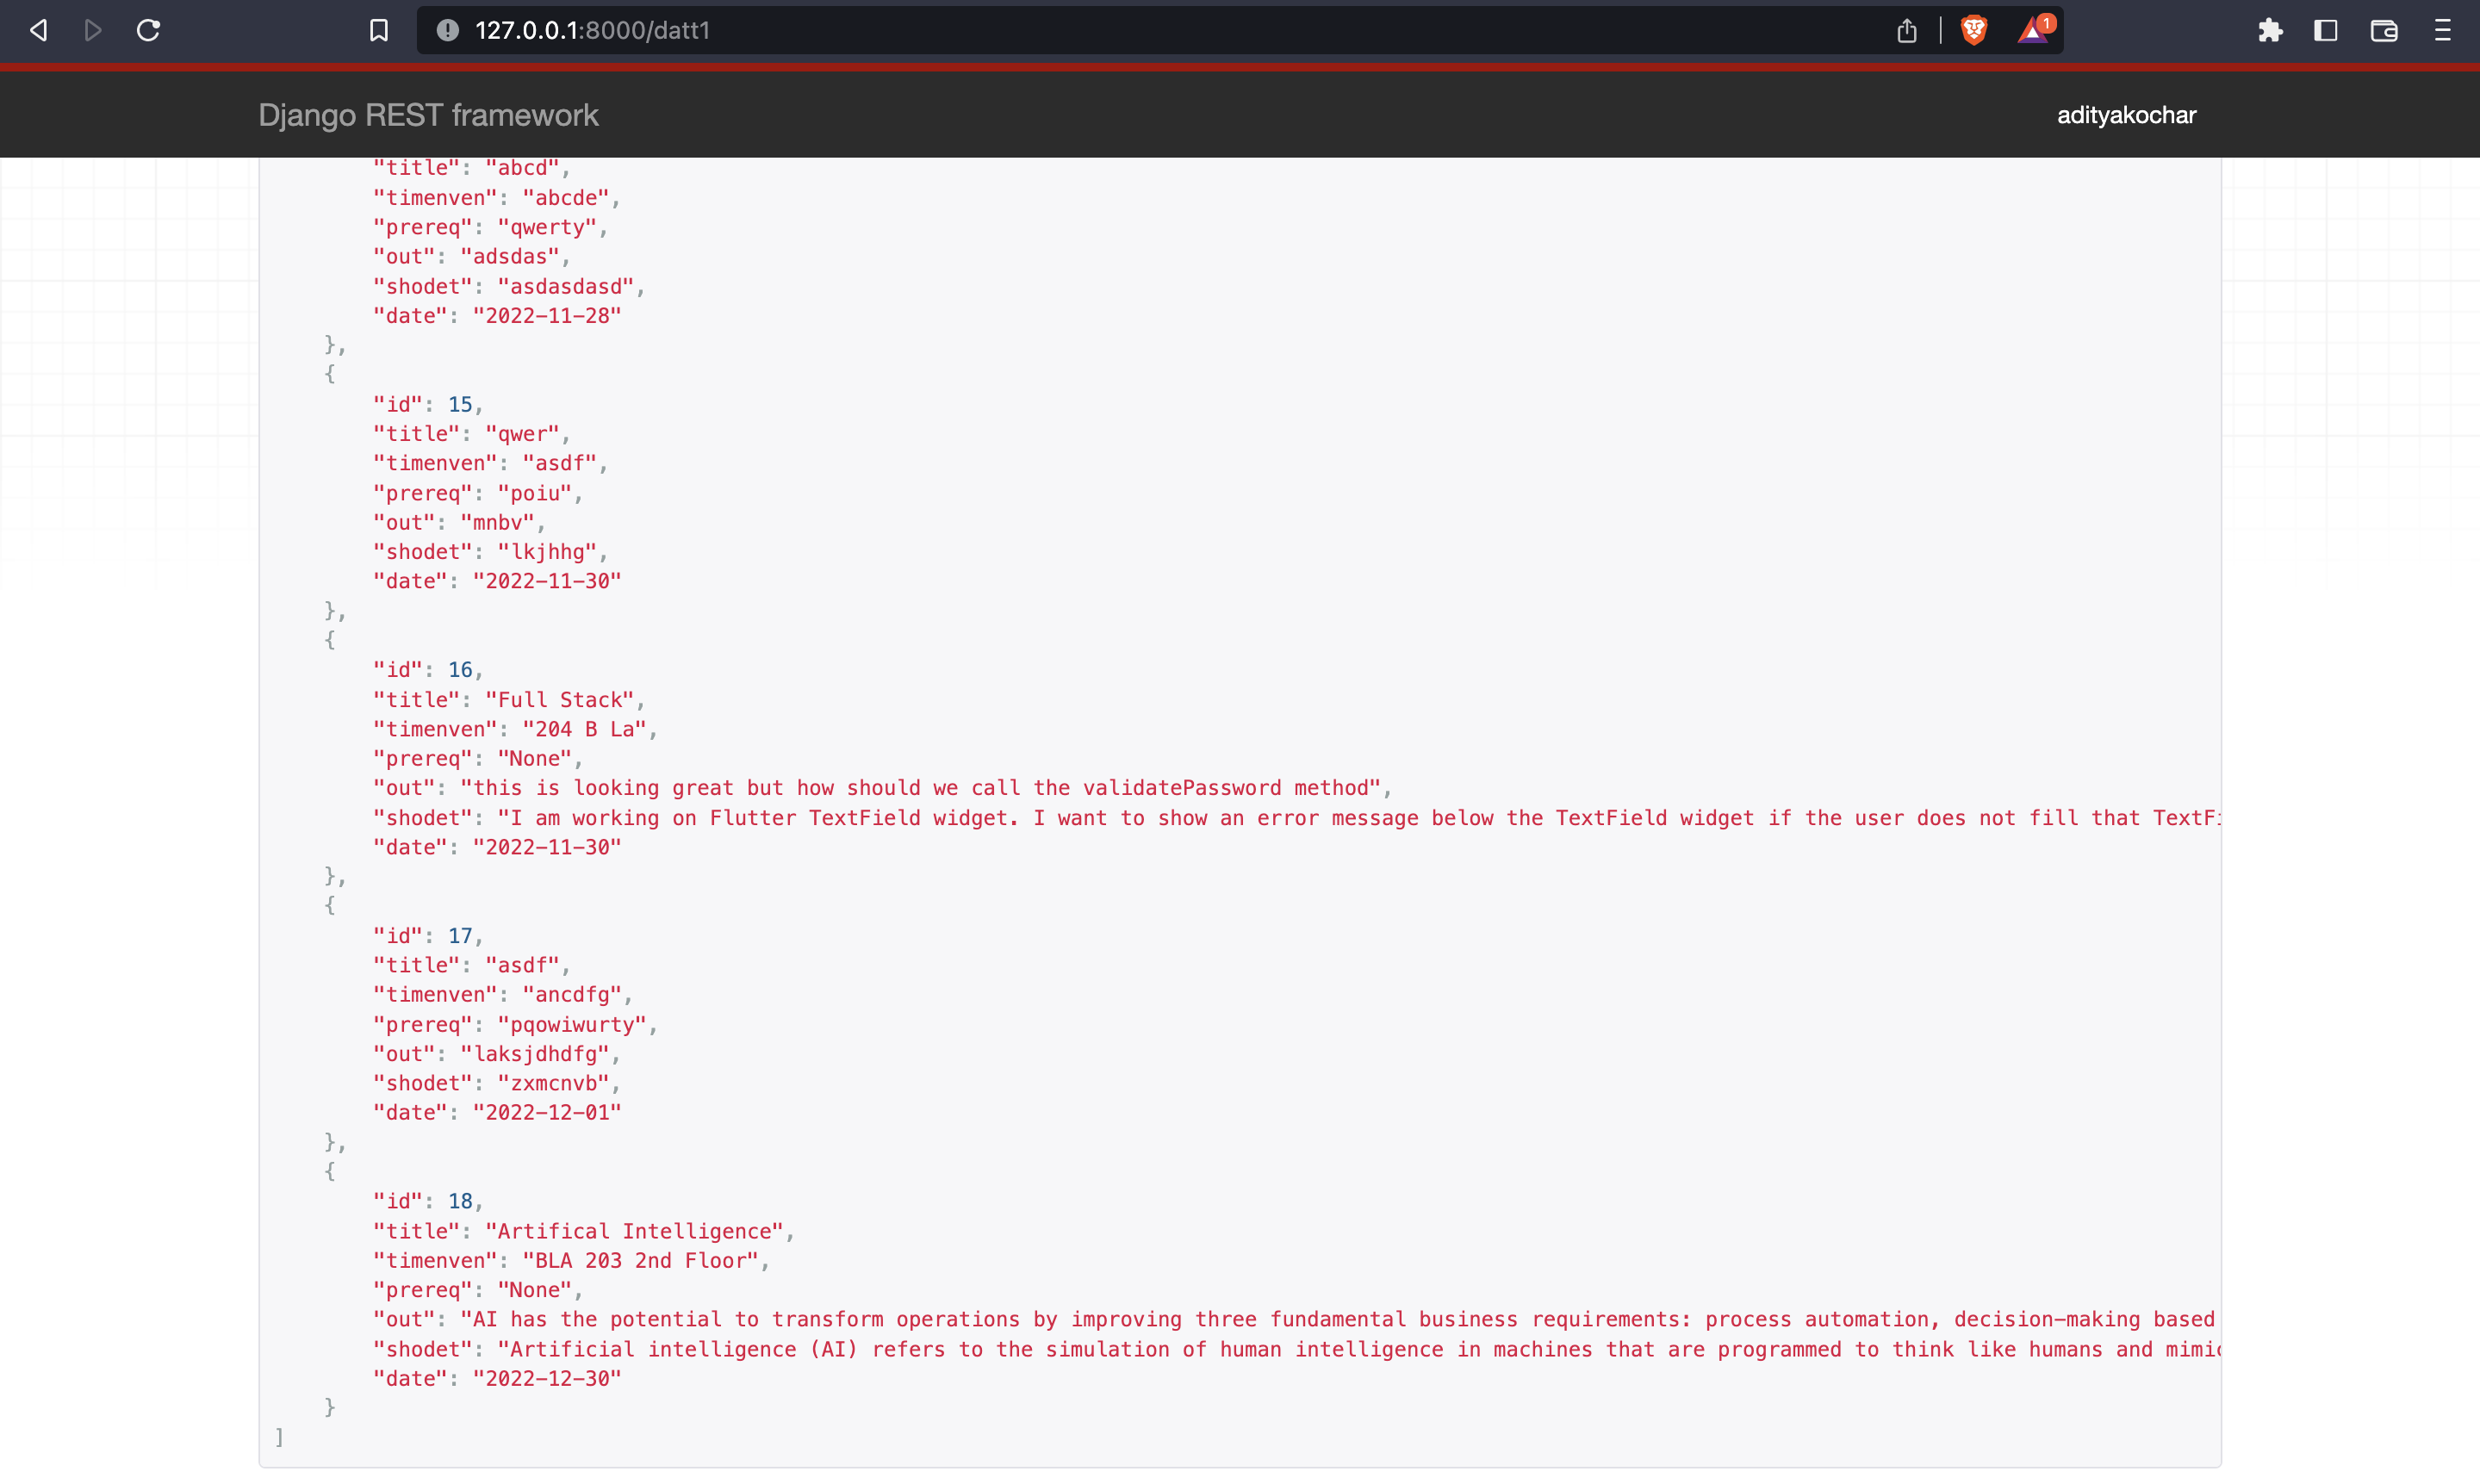Click the out "laksjdhdfg" value
This screenshot has height=1484, width=2480.
click(535, 1054)
